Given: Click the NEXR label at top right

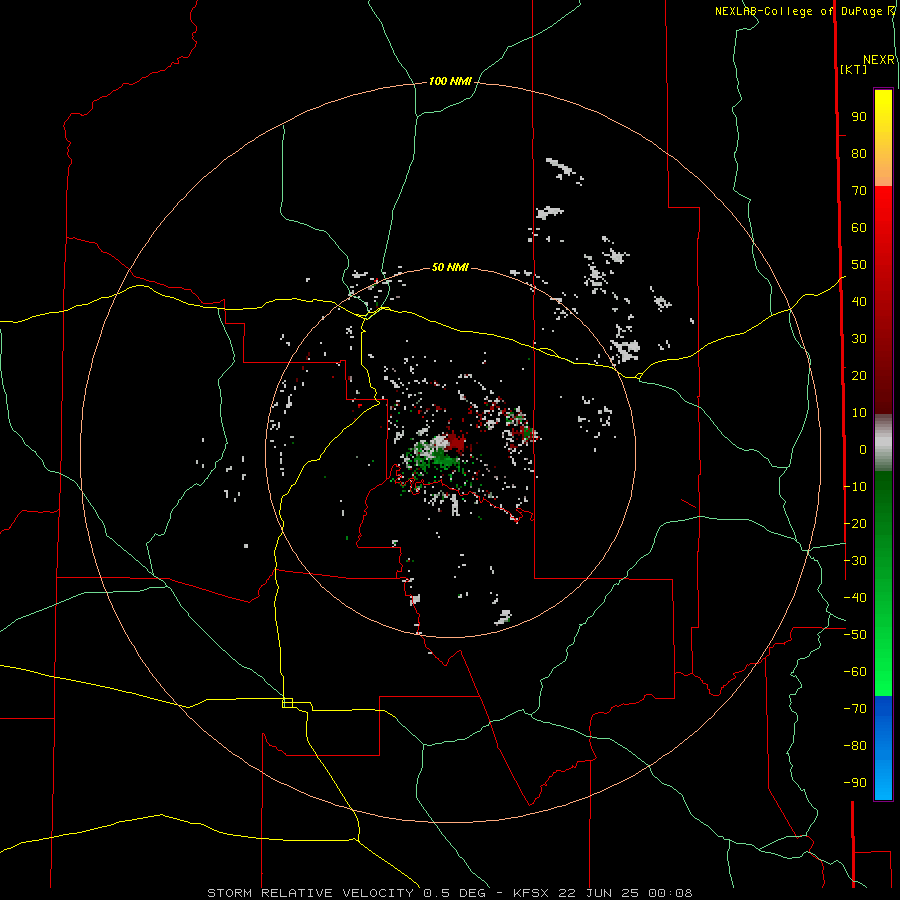Looking at the screenshot, I should [x=879, y=60].
